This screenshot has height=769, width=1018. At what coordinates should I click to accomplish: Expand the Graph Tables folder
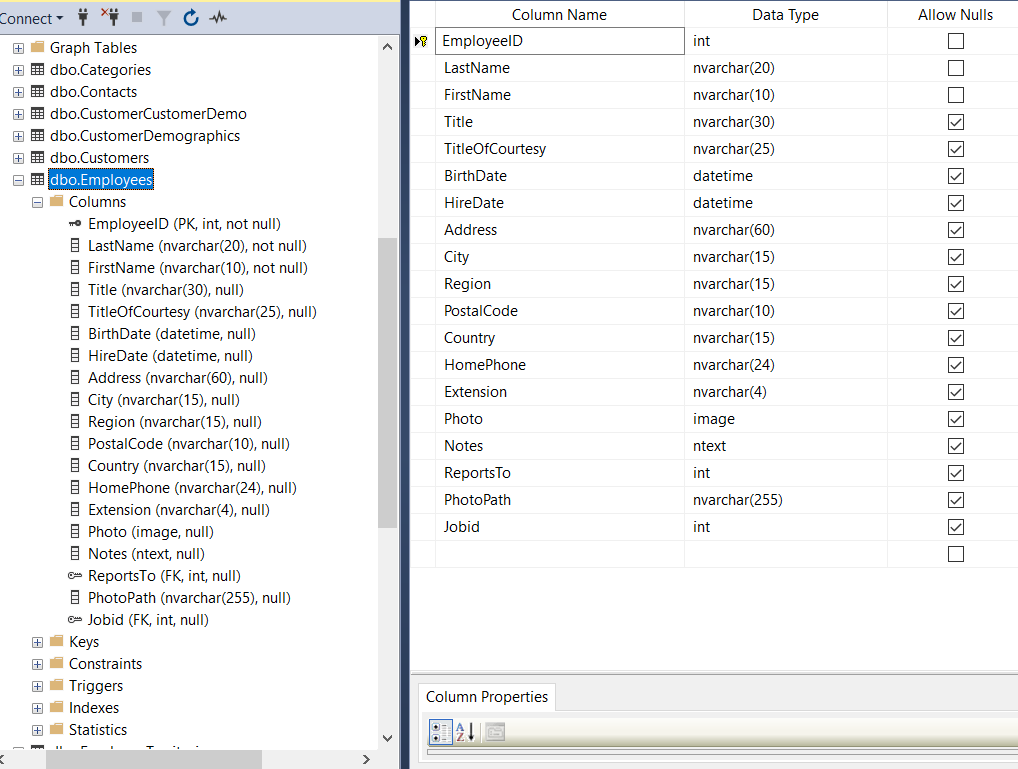point(18,48)
